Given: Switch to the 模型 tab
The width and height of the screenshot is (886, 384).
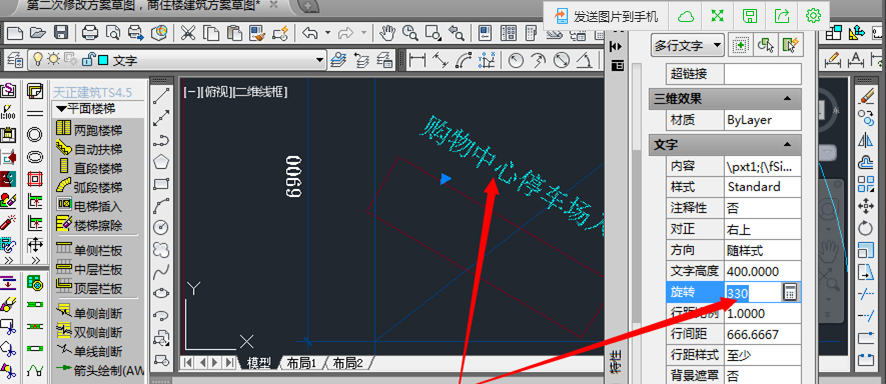Looking at the screenshot, I should point(259,363).
